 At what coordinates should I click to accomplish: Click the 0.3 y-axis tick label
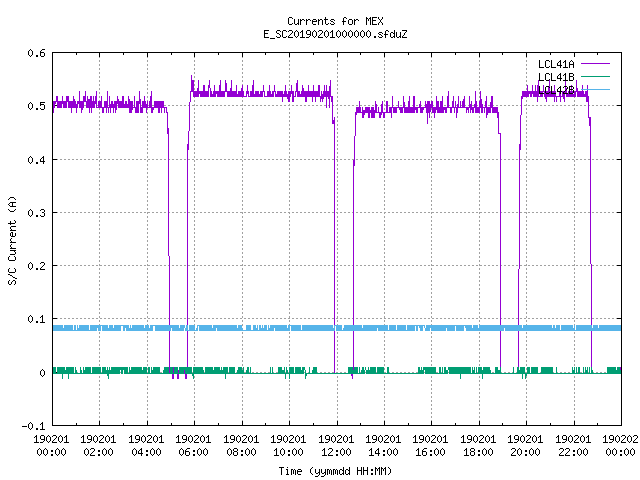[x=36, y=213]
